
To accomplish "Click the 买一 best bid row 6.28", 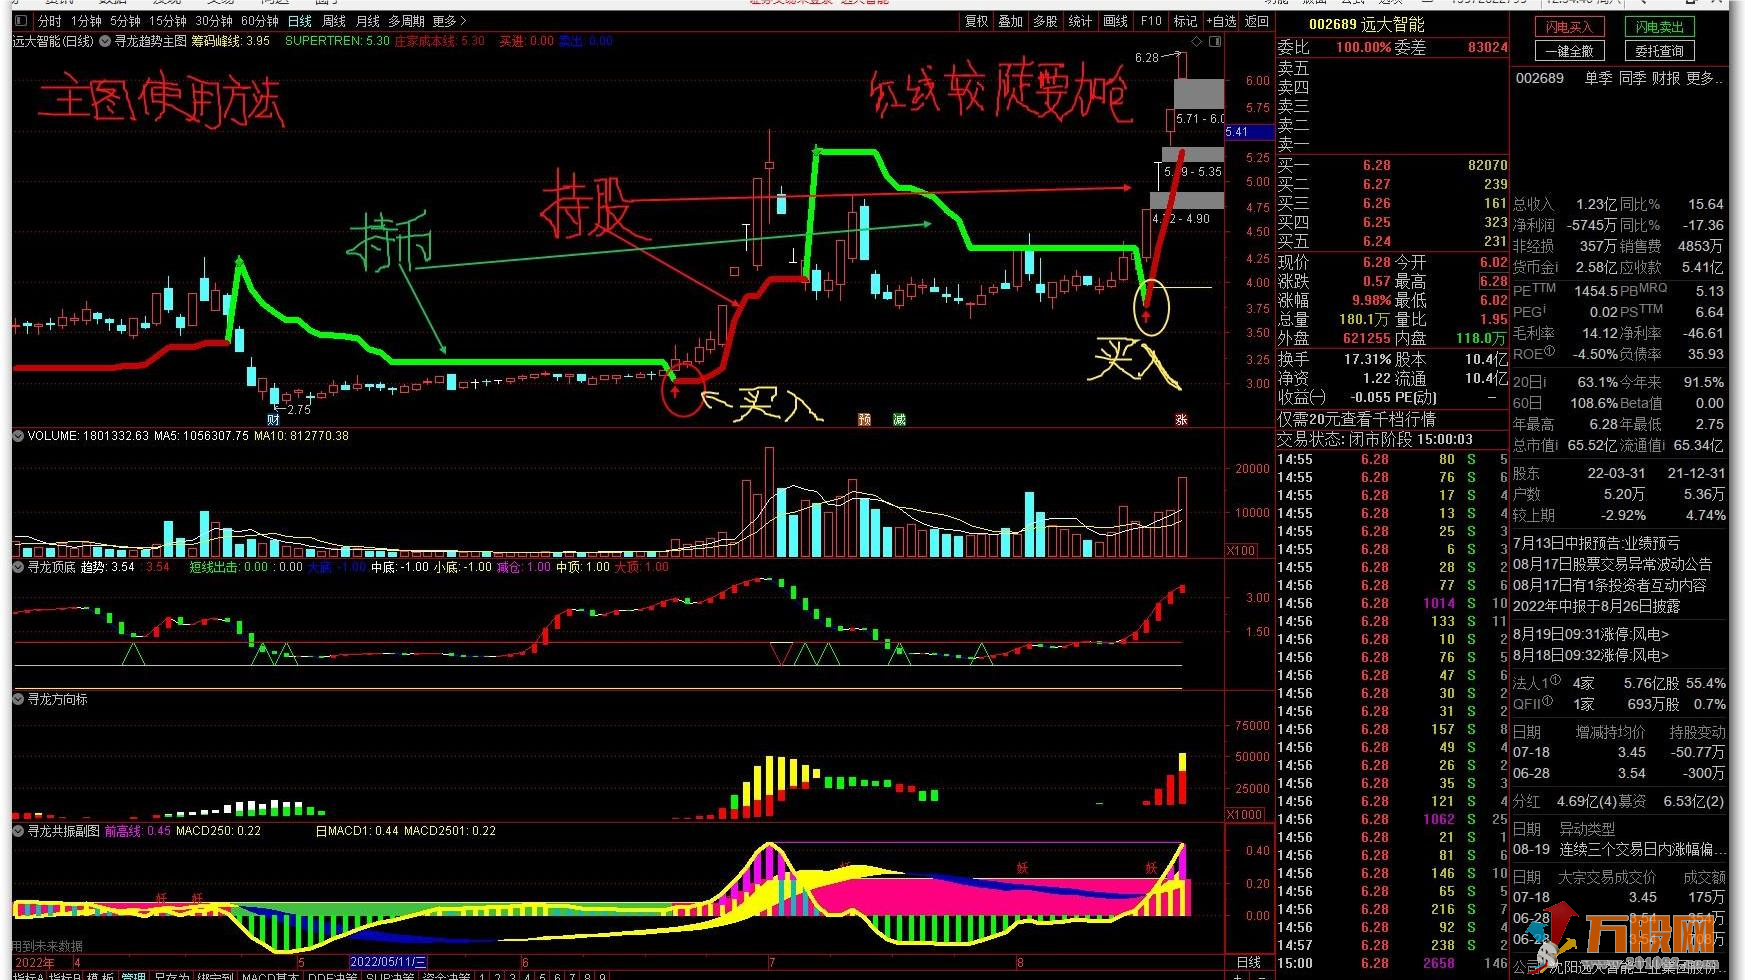I will coord(1392,165).
